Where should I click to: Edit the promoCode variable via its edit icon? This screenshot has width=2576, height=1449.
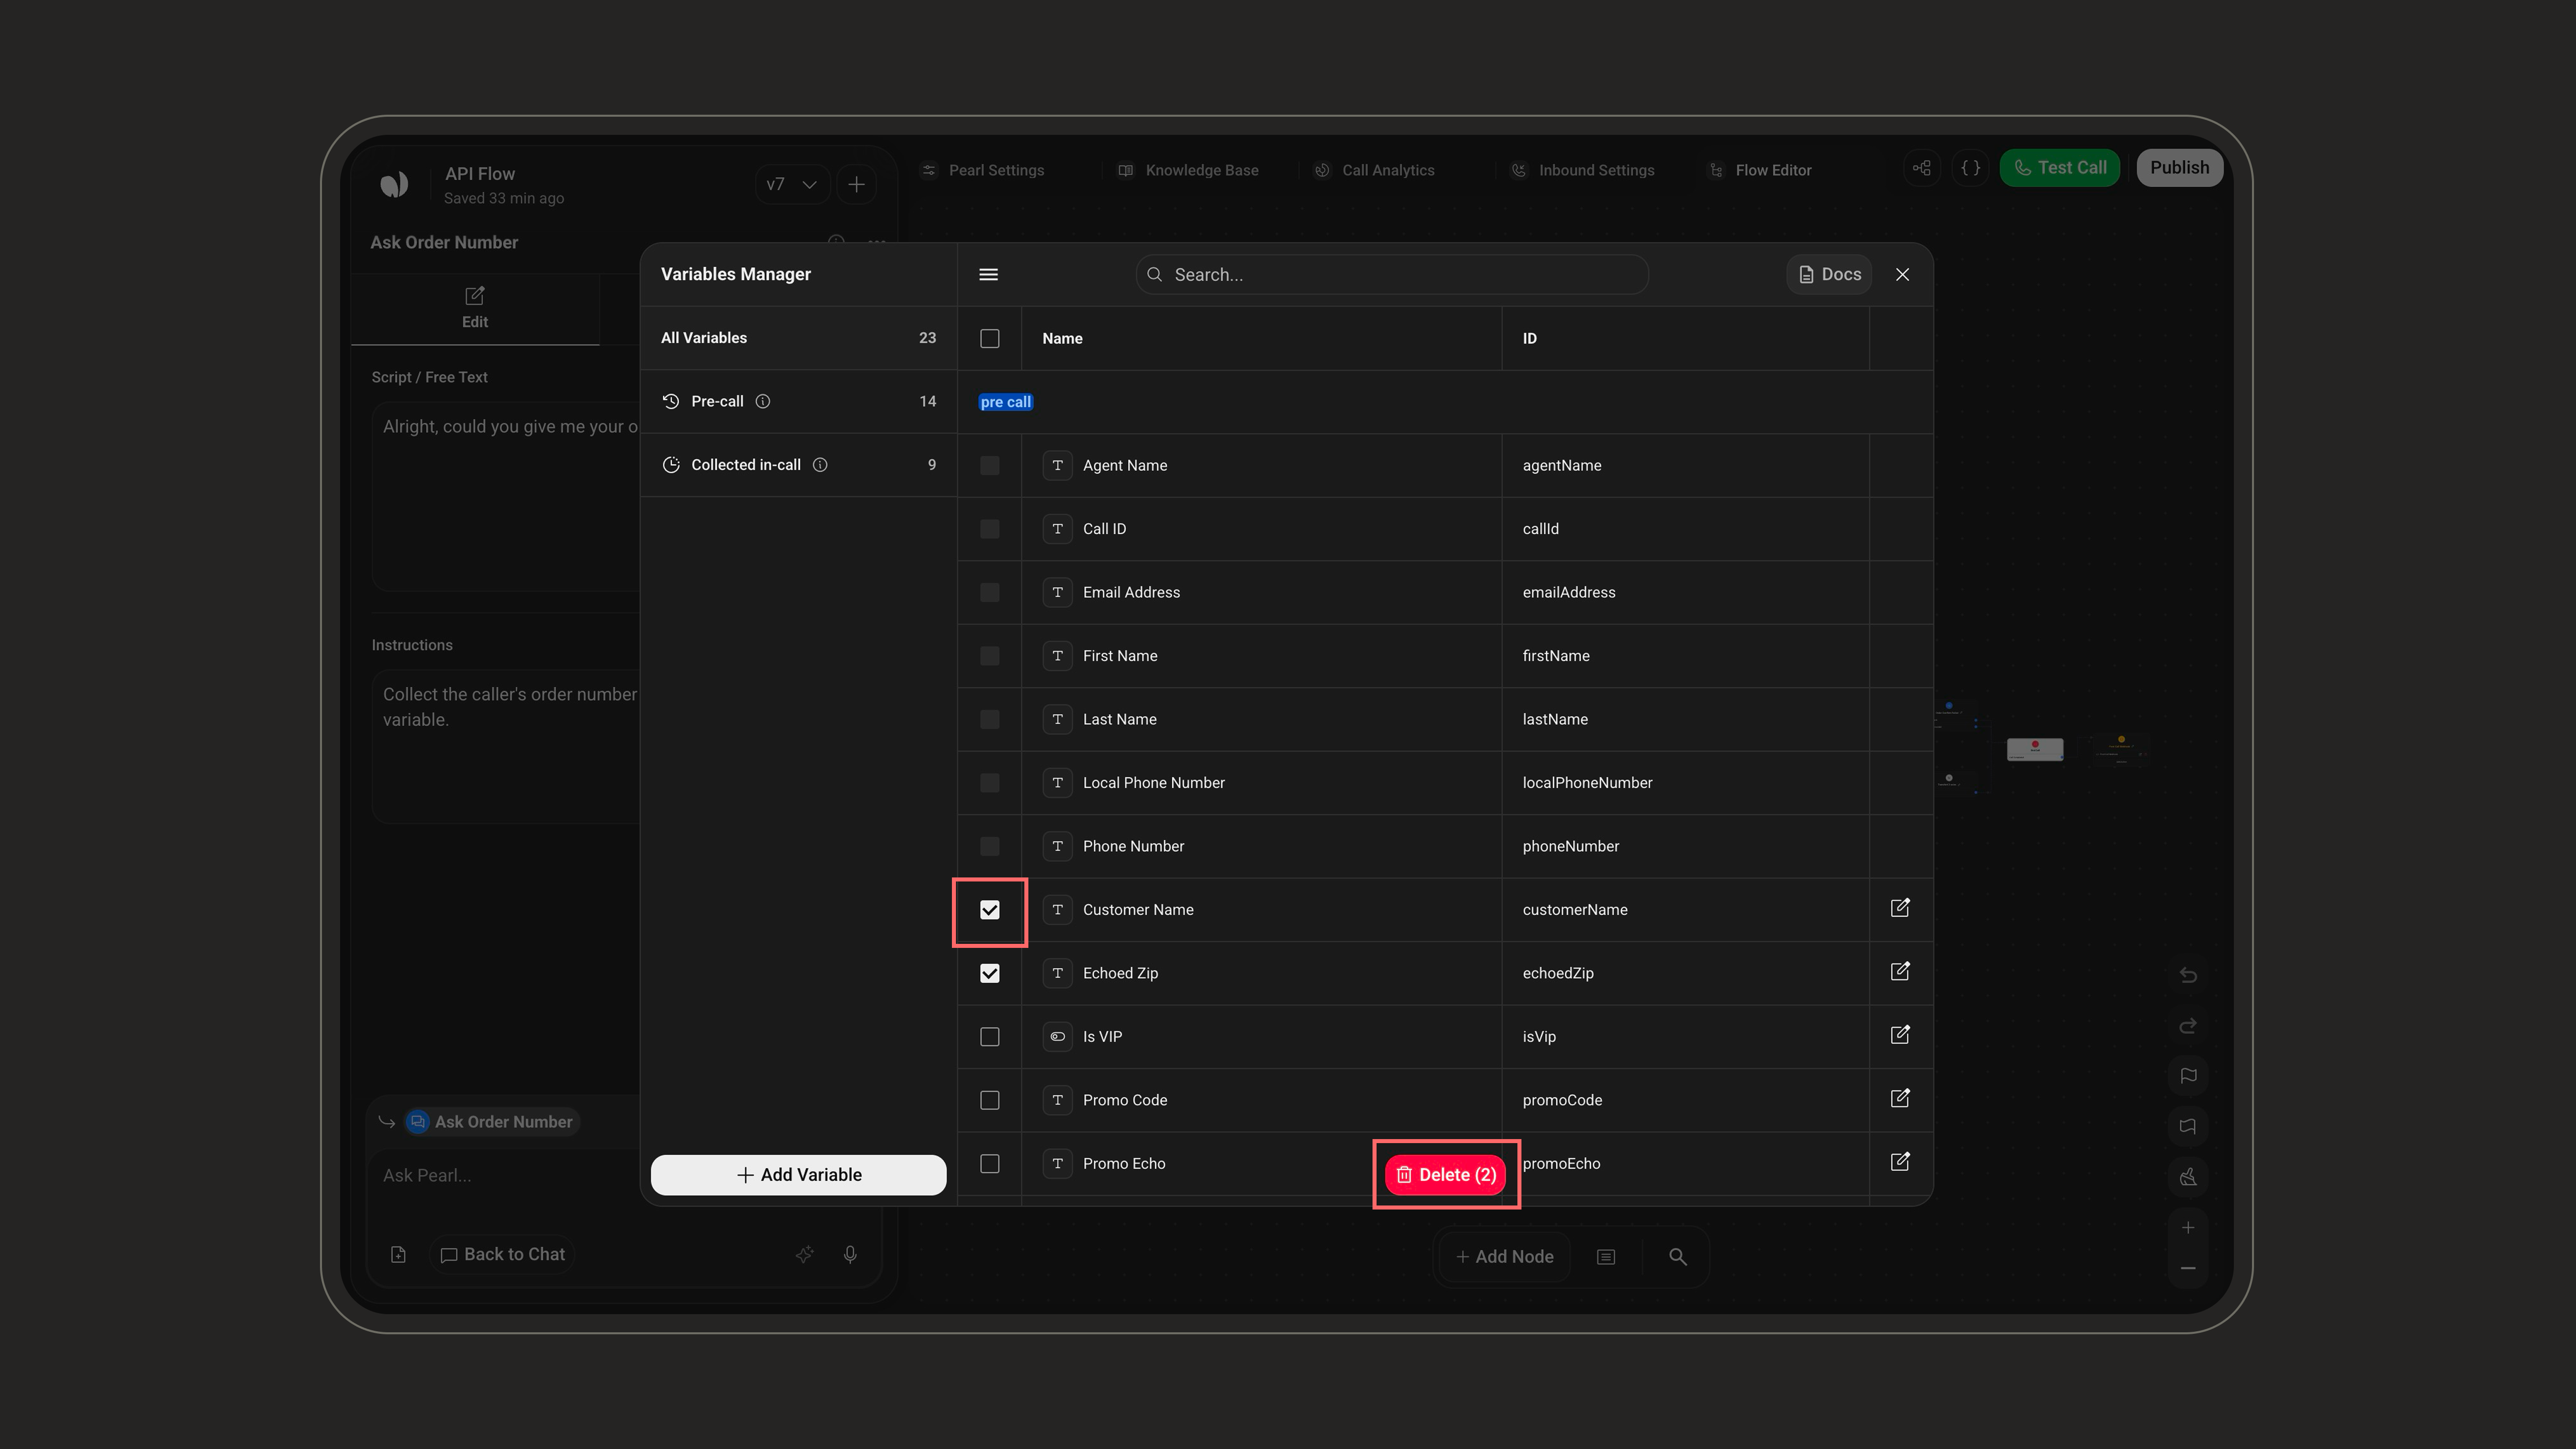[1900, 1098]
